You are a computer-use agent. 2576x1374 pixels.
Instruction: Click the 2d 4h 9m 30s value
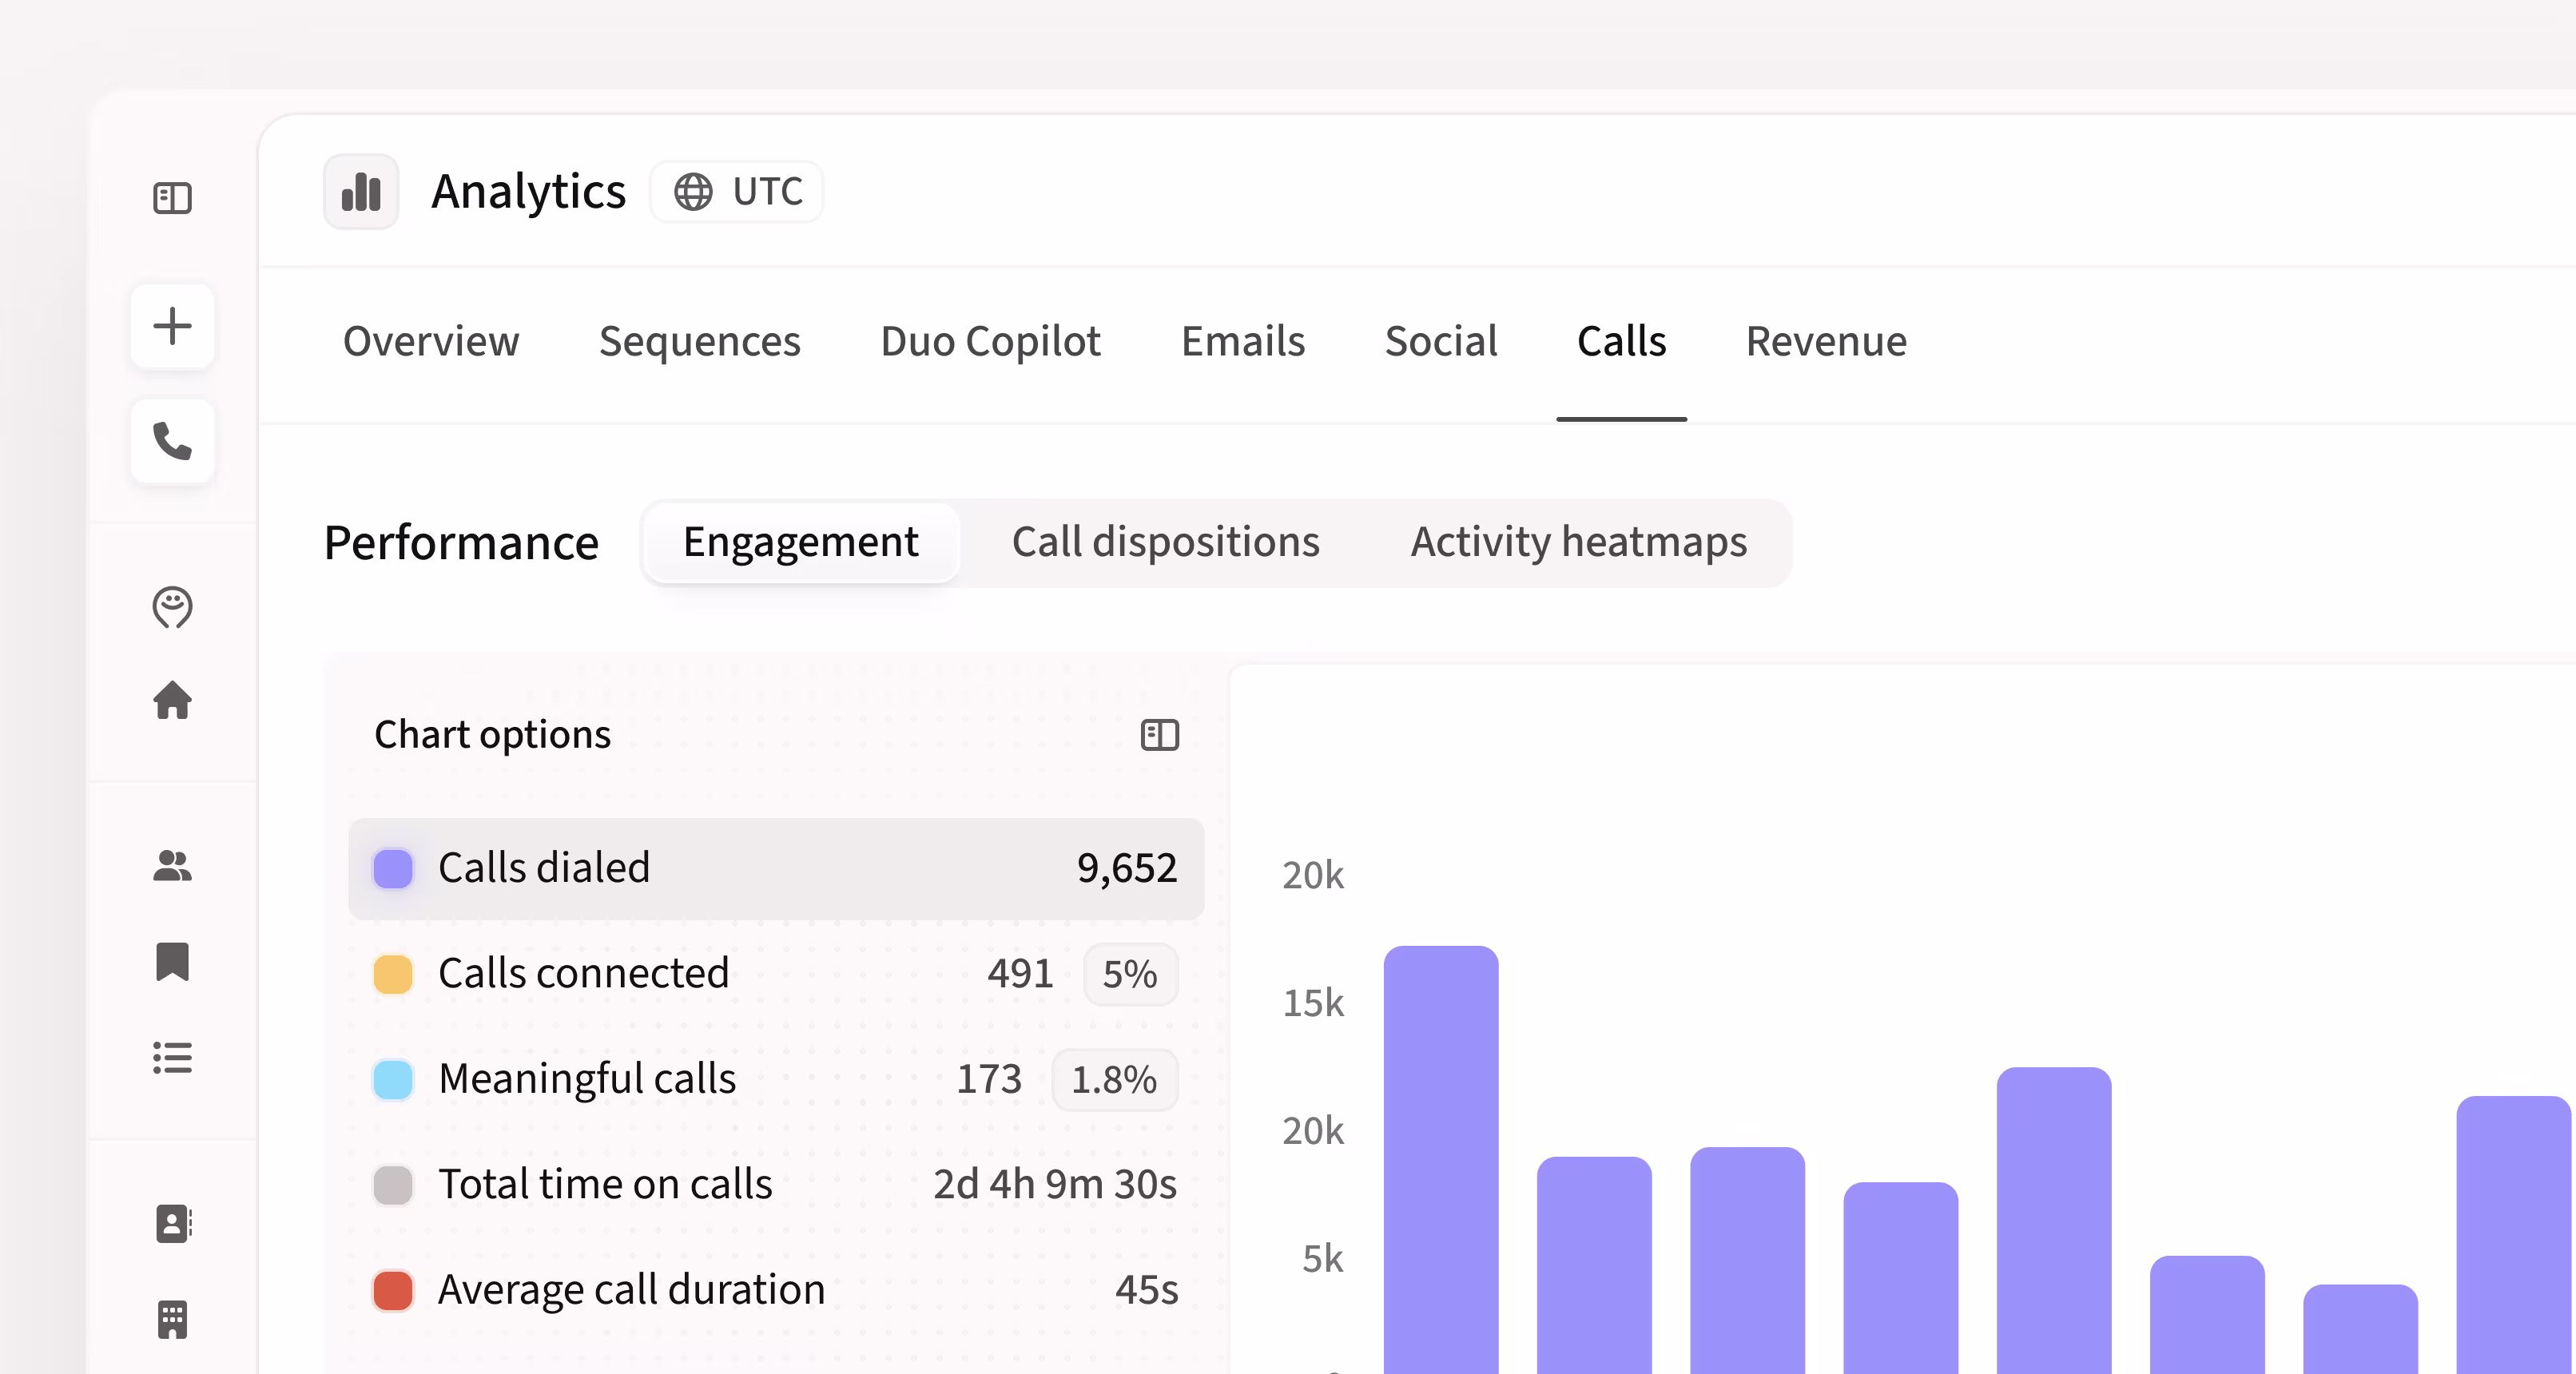click(x=1055, y=1184)
